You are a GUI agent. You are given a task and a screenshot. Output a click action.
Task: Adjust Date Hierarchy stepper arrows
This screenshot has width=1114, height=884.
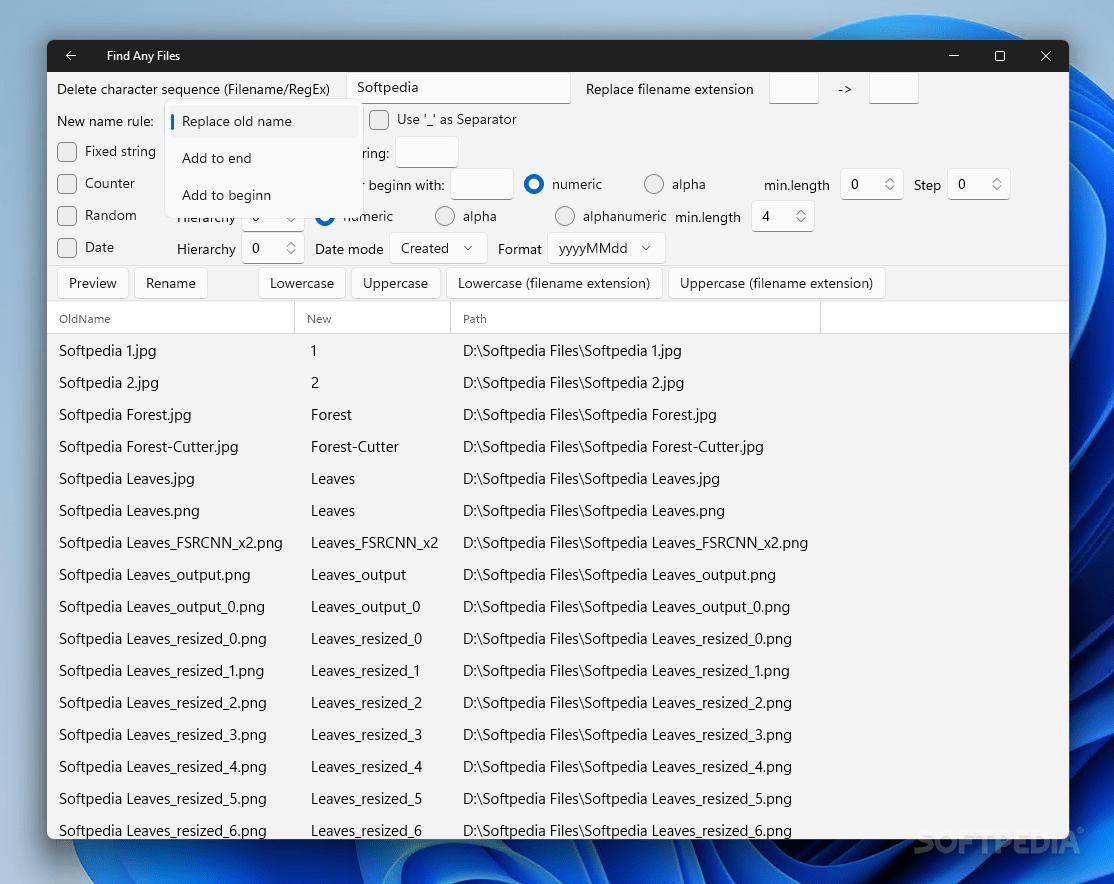click(x=291, y=248)
